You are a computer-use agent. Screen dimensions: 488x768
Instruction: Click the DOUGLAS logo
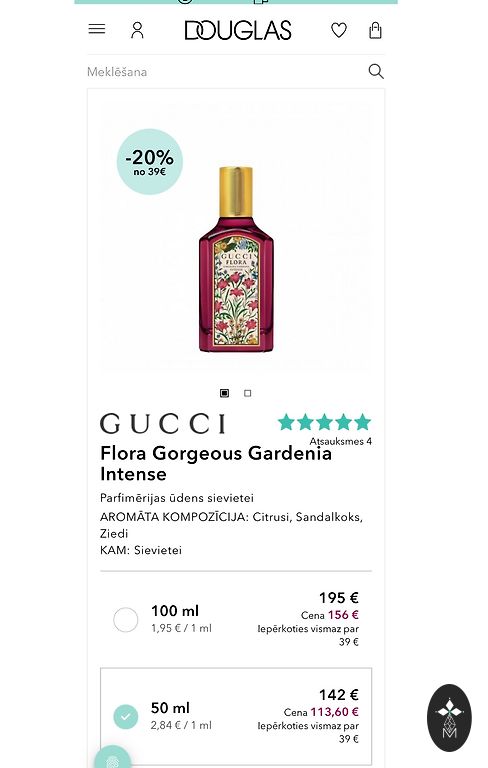click(x=238, y=30)
